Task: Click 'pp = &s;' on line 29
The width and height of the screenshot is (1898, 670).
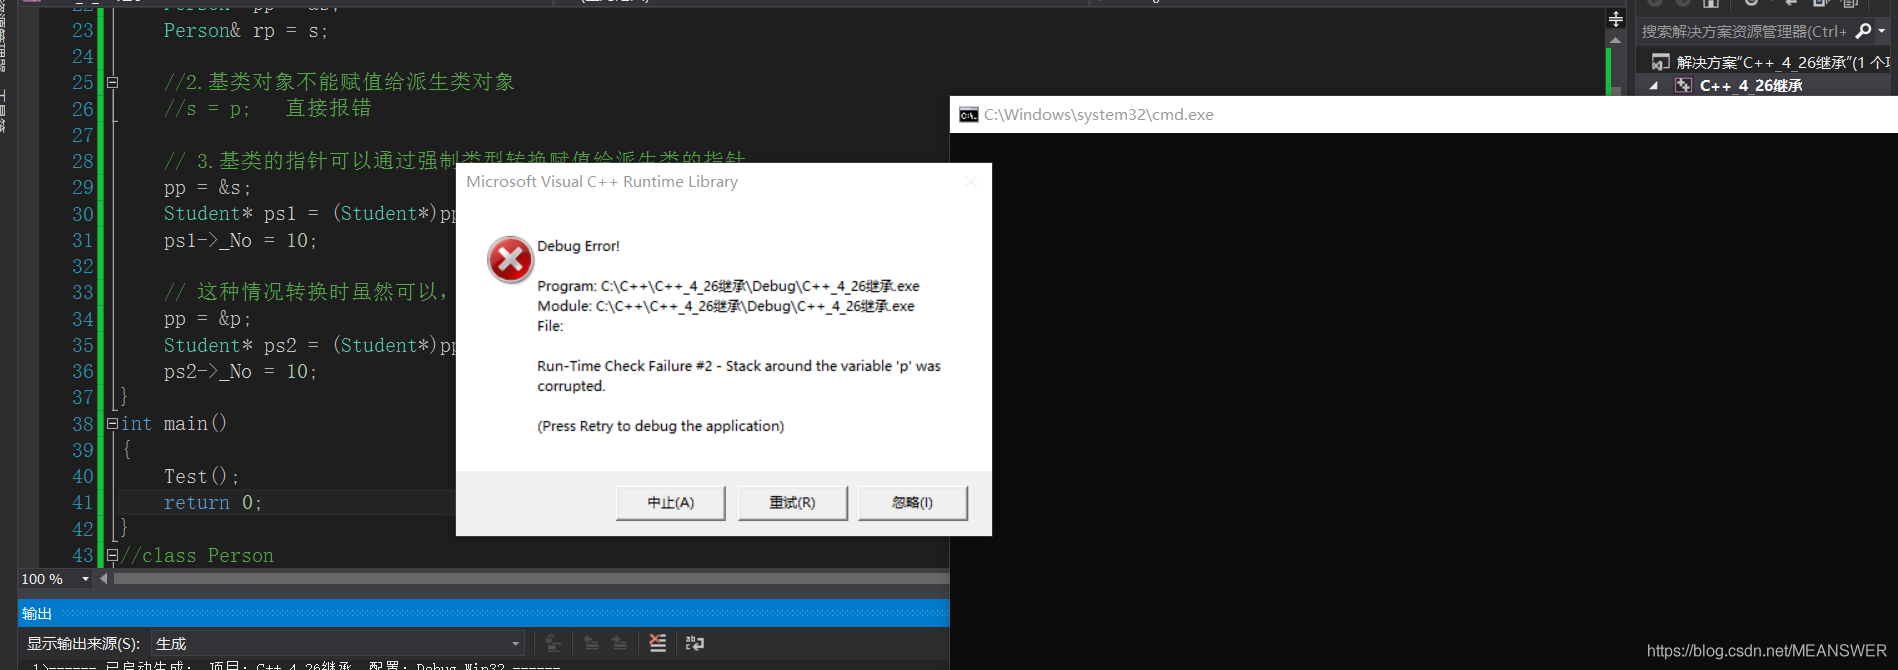Action: click(x=207, y=188)
